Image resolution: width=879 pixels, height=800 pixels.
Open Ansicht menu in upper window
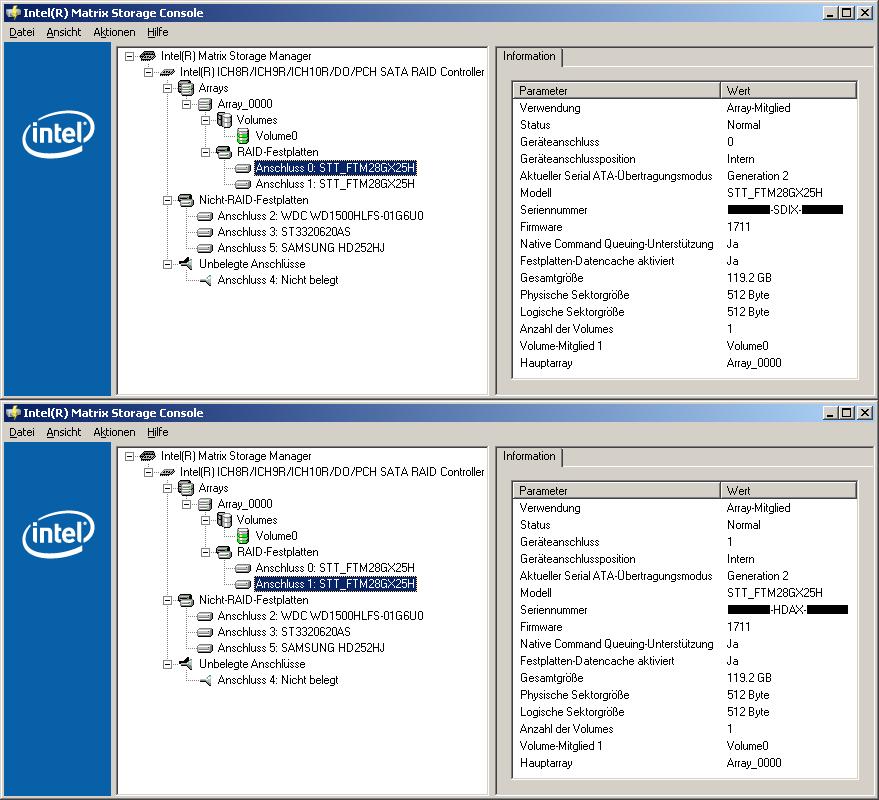pyautogui.click(x=63, y=33)
